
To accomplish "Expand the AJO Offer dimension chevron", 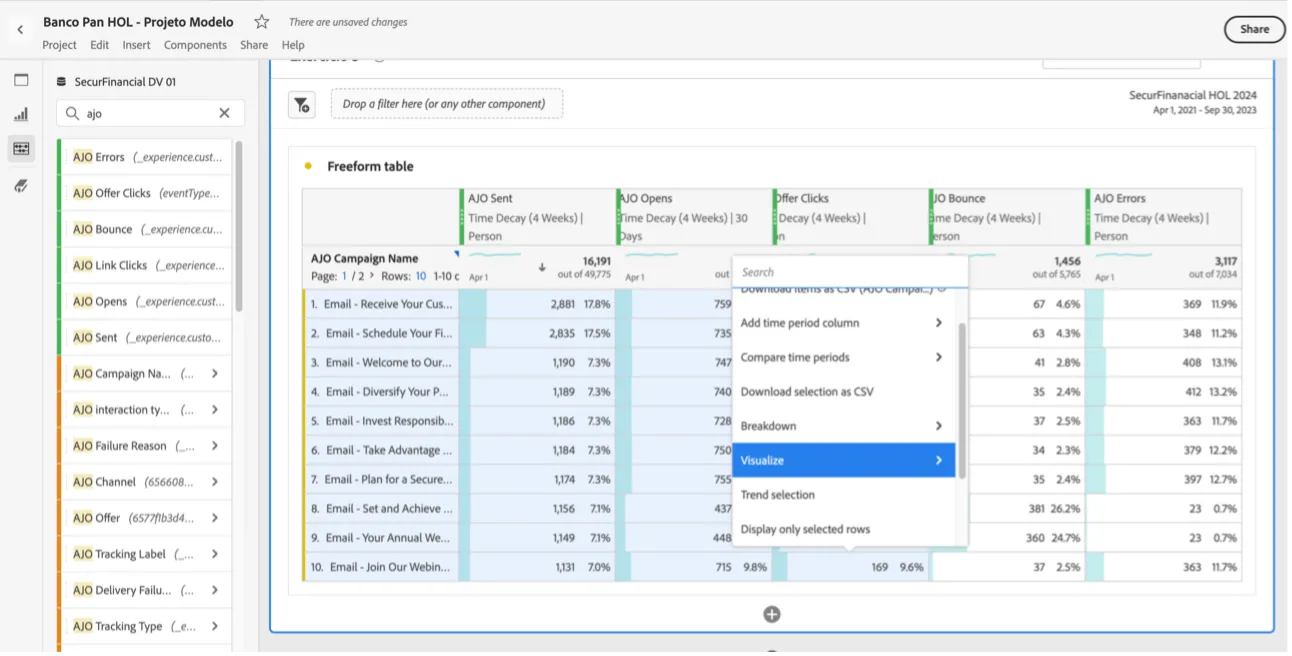I will tap(215, 518).
